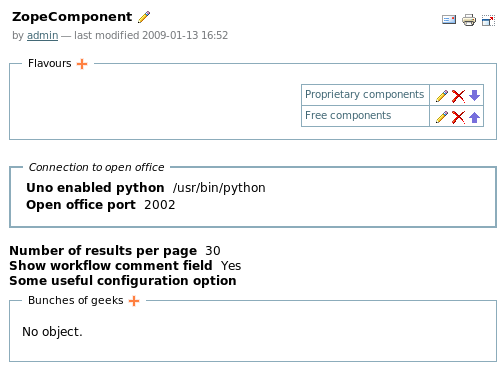This screenshot has height=366, width=503.
Task: Select the Flavours group label
Action: coord(50,63)
